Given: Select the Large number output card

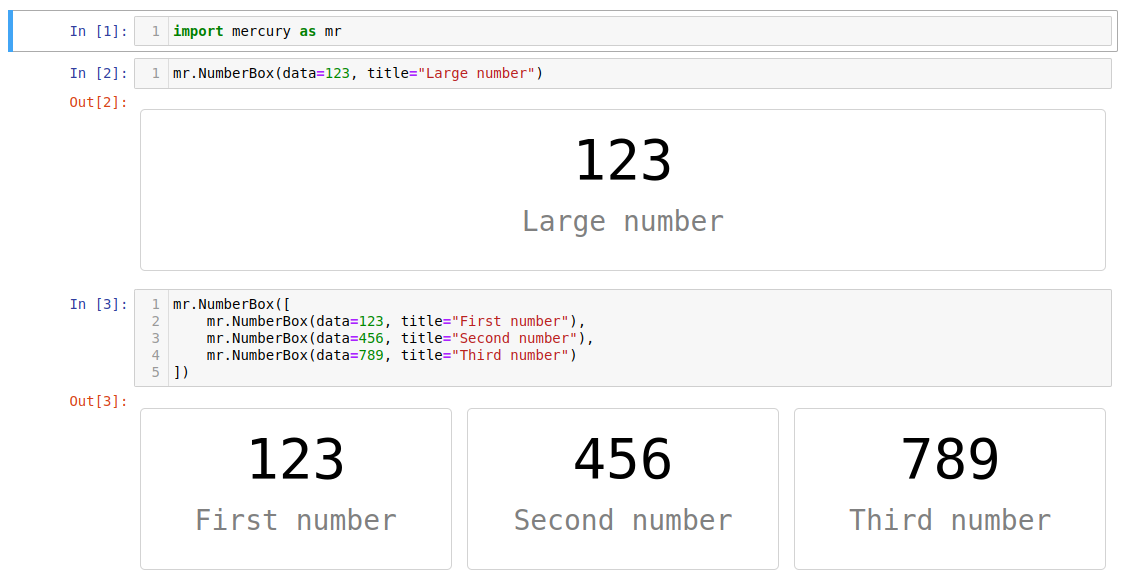Looking at the screenshot, I should coord(622,189).
